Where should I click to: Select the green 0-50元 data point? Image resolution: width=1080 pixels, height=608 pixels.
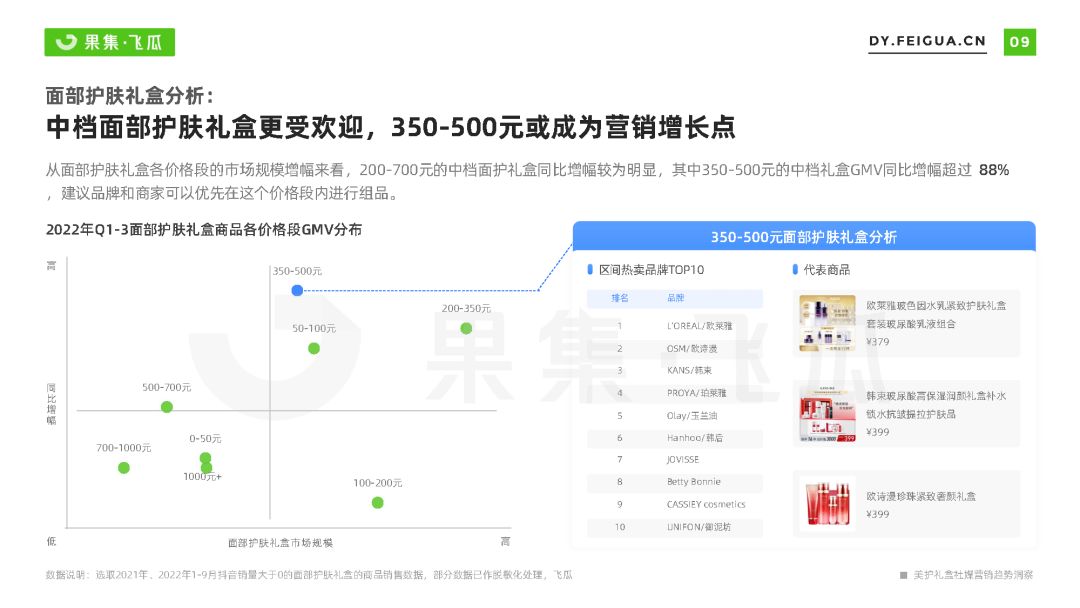[205, 458]
